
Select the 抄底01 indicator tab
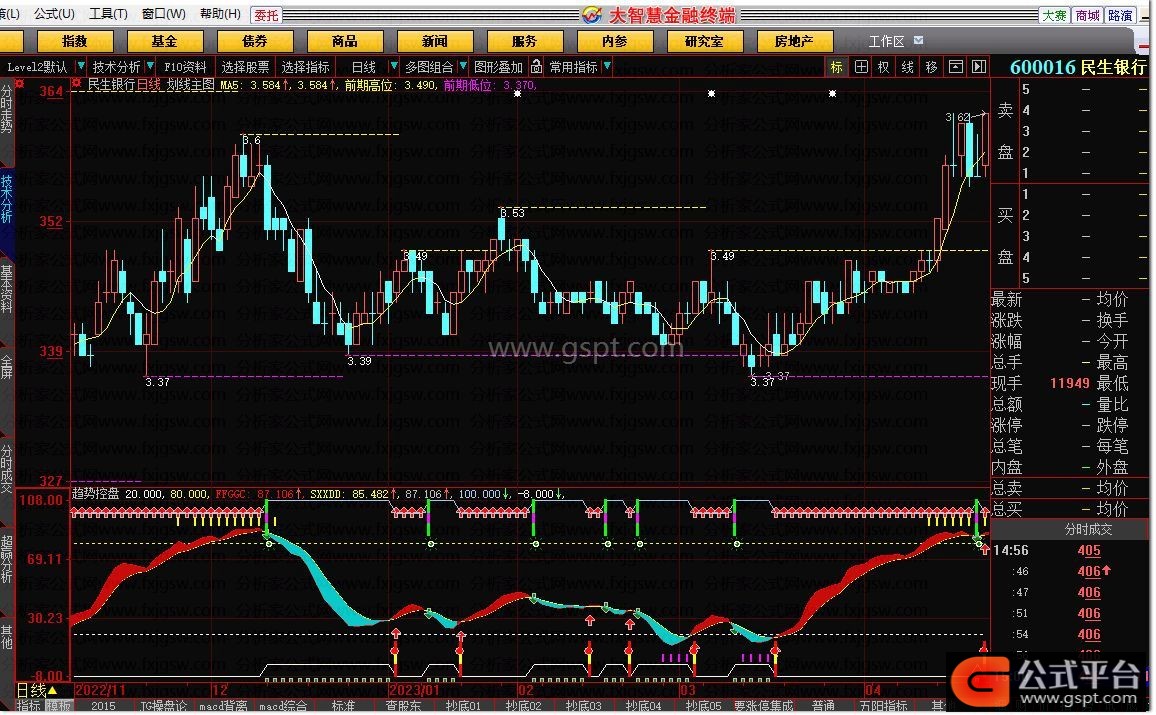[463, 706]
